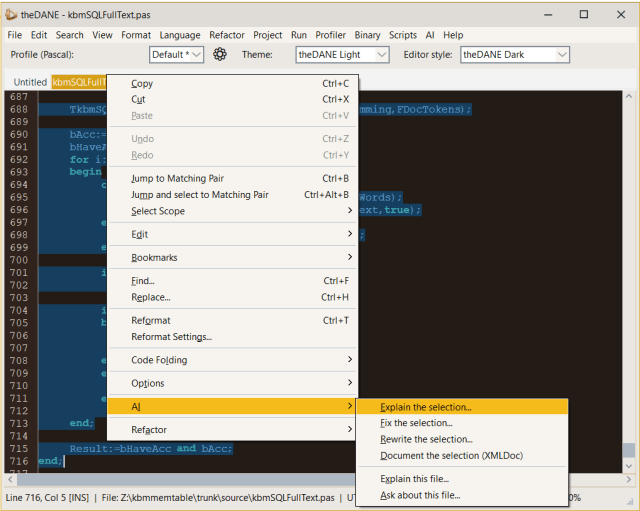Click theDANE application icon in title bar
This screenshot has height=511, width=640.
[x=11, y=15]
